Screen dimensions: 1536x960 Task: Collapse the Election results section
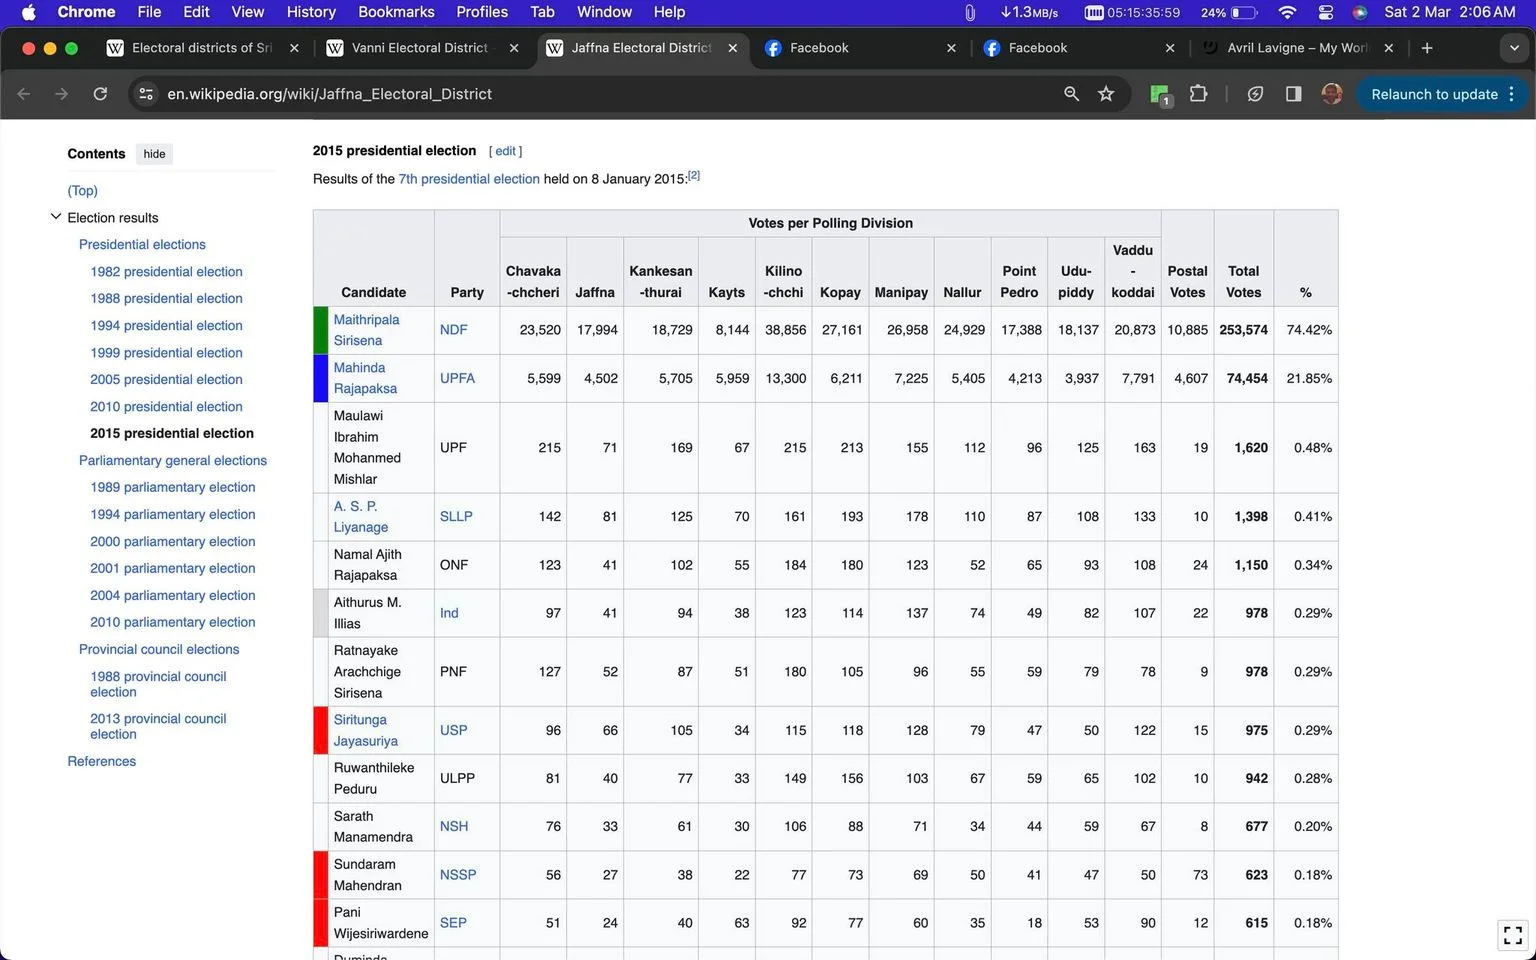point(56,217)
